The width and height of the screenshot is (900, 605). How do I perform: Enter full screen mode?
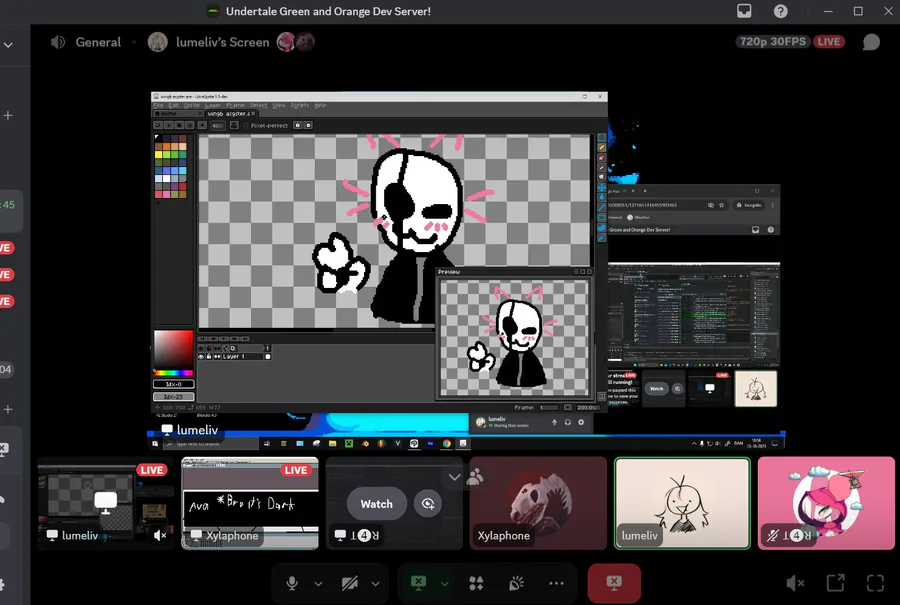(x=875, y=583)
